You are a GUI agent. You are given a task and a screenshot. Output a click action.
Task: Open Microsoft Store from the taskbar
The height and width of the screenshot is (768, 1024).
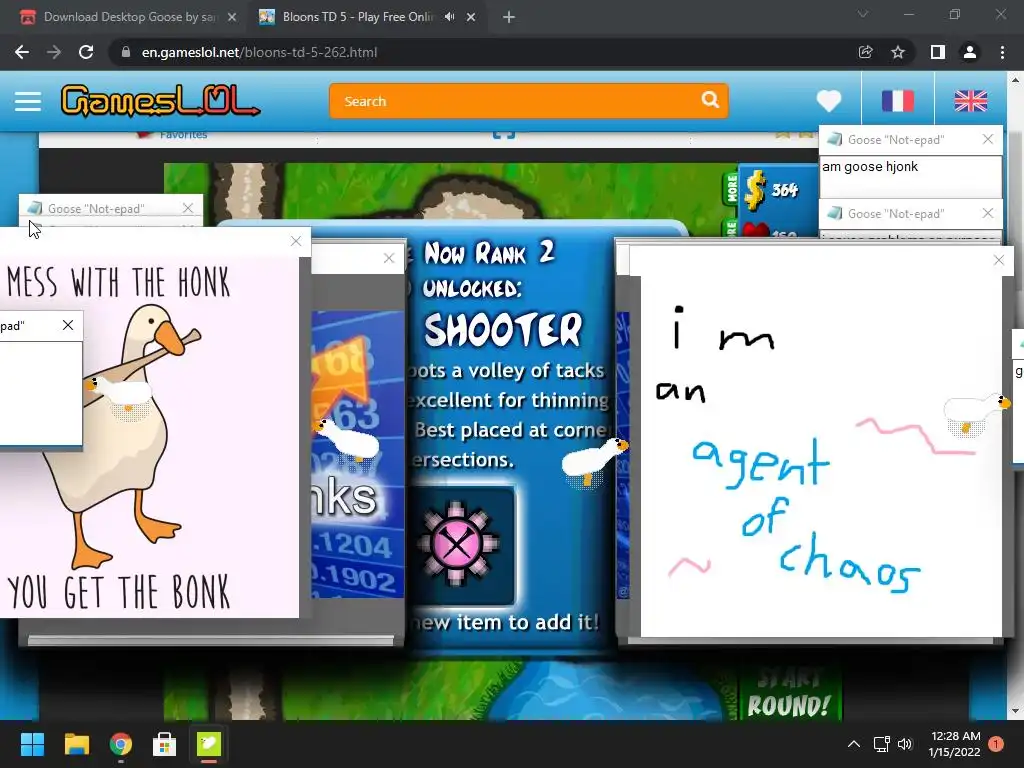(165, 744)
